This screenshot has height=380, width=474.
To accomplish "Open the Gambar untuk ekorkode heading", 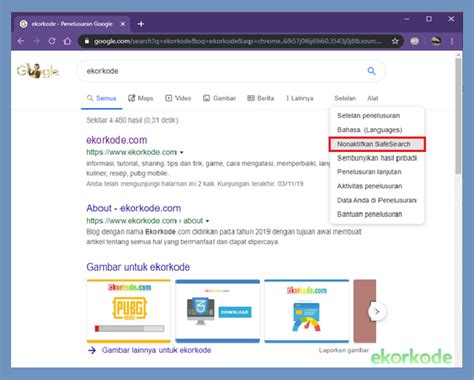I will click(x=138, y=267).
